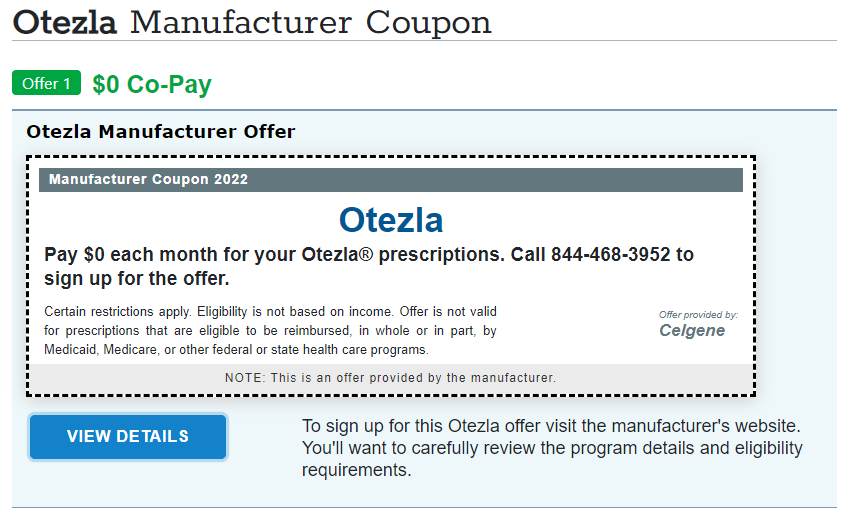
Task: Click 'sign up for the offer.' line
Action: coord(137,278)
